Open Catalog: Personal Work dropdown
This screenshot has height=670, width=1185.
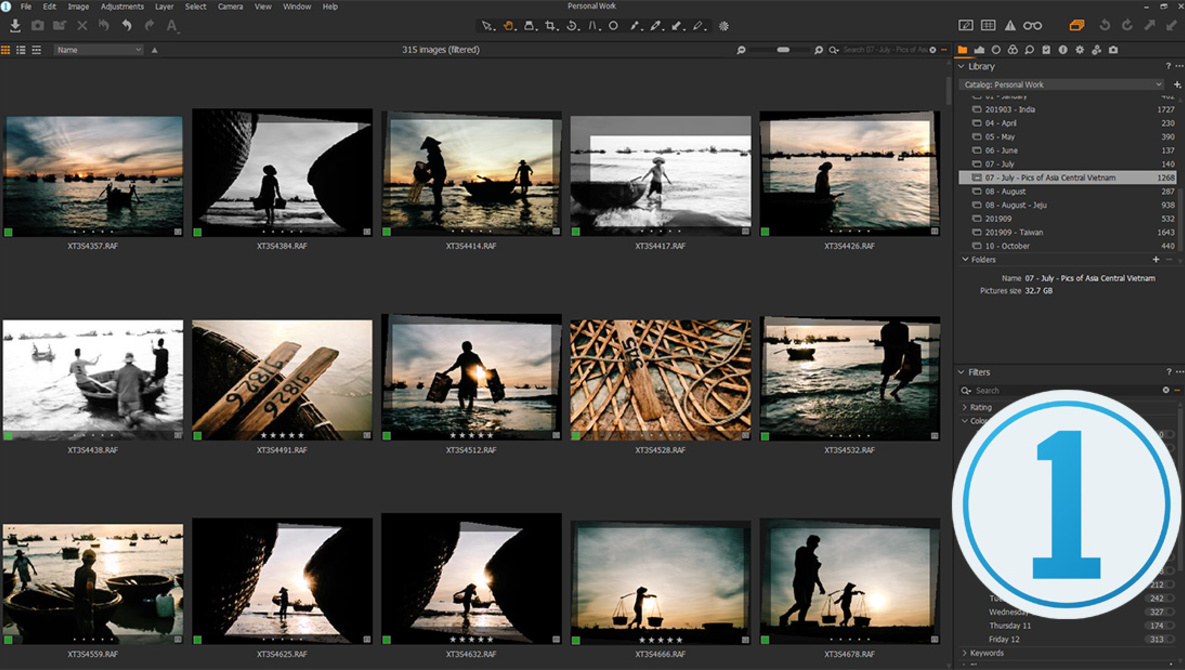[x=1061, y=85]
